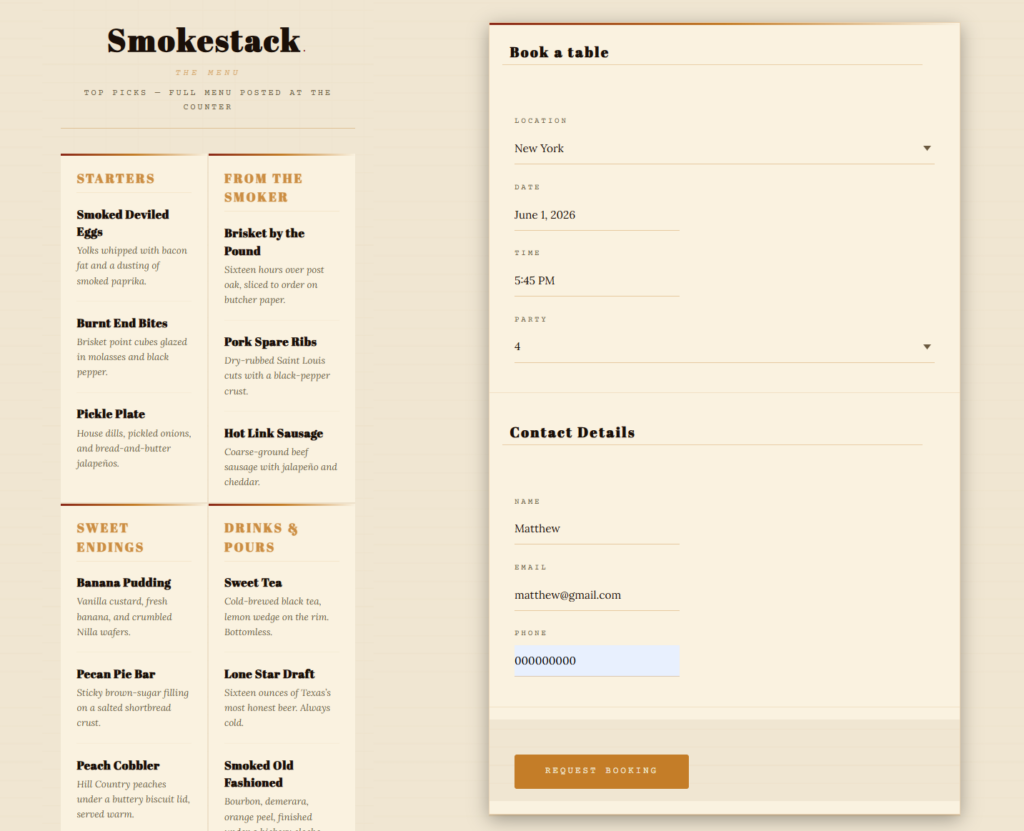Click the Sticky brown-sugar filling description
This screenshot has width=1024, height=831.
[x=133, y=708]
